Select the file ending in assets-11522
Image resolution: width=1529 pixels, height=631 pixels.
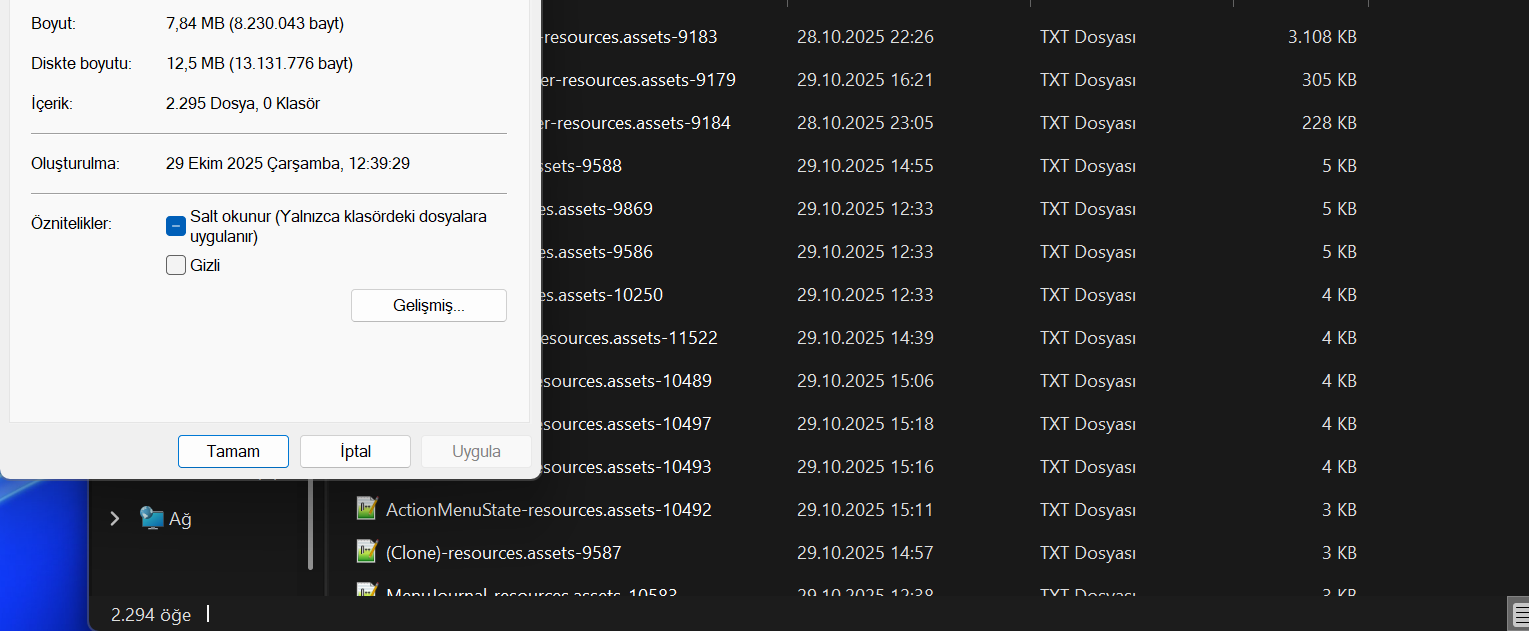[x=630, y=338]
